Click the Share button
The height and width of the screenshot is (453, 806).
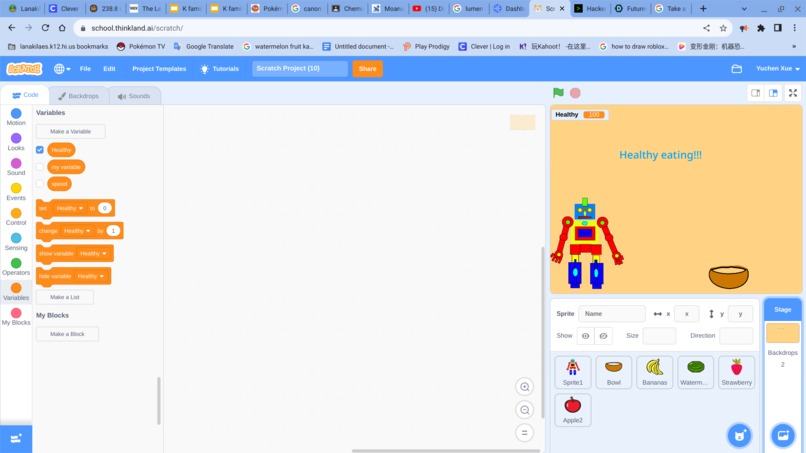(368, 68)
